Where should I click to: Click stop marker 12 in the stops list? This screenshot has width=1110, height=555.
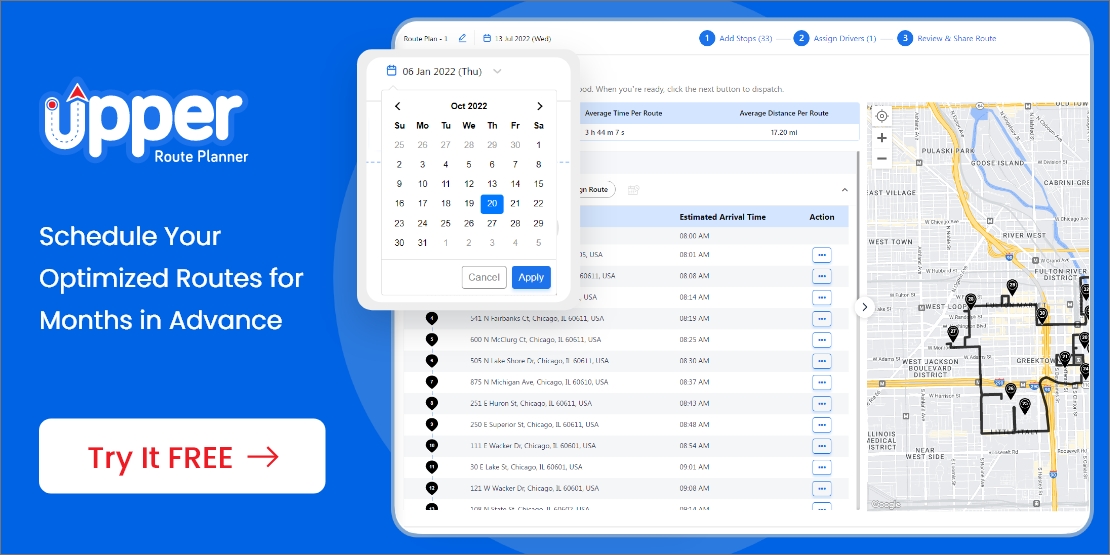click(432, 488)
